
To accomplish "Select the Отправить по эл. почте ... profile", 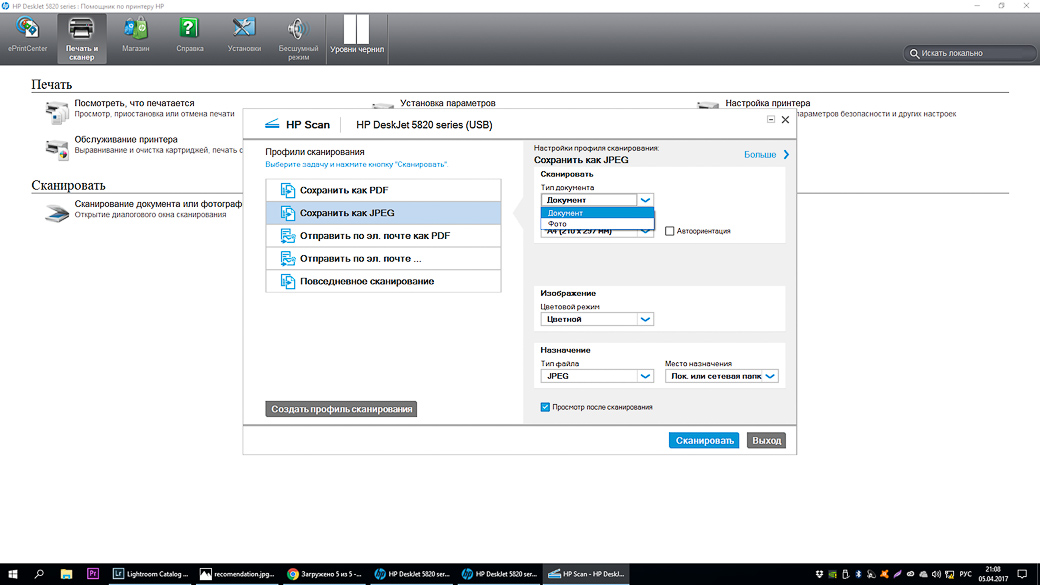I will [x=383, y=259].
